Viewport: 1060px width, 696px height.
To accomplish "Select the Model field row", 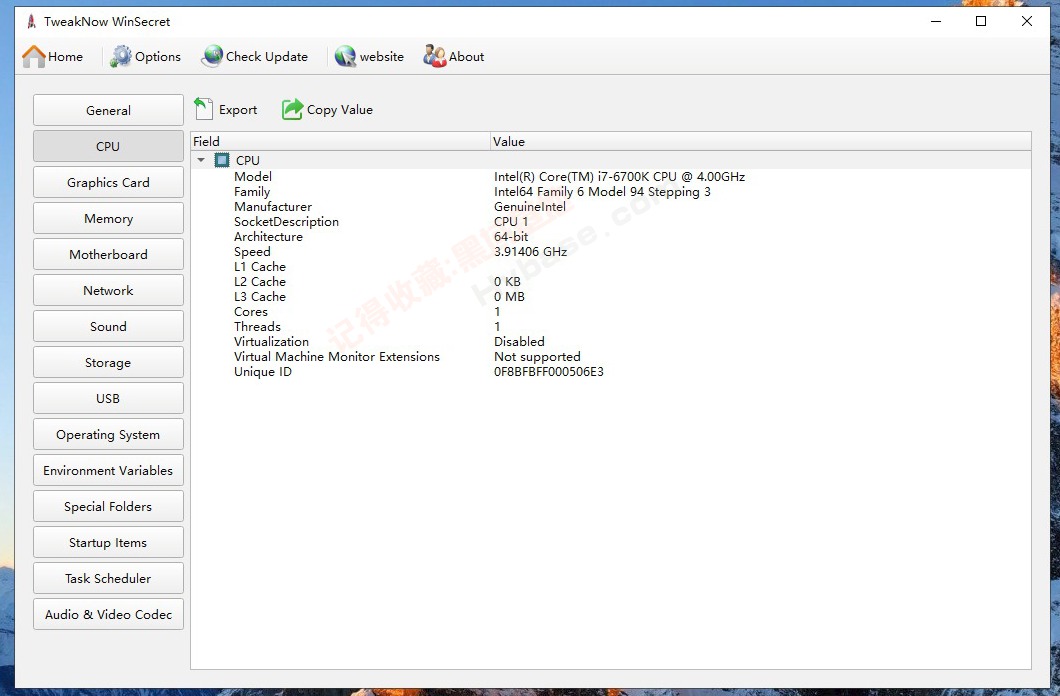I will 611,176.
